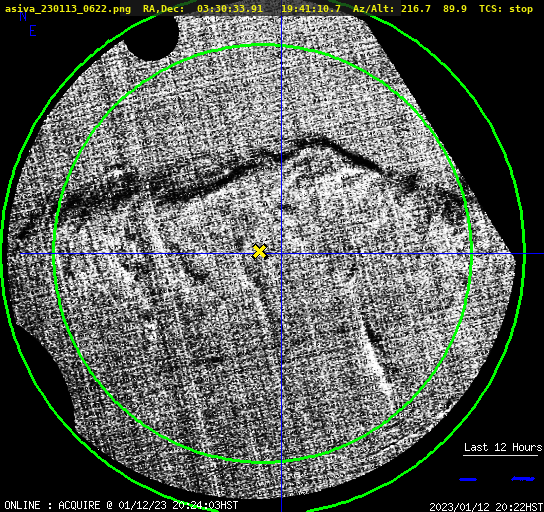
Task: Click the RA,Dec label in header
Action: (x=163, y=8)
